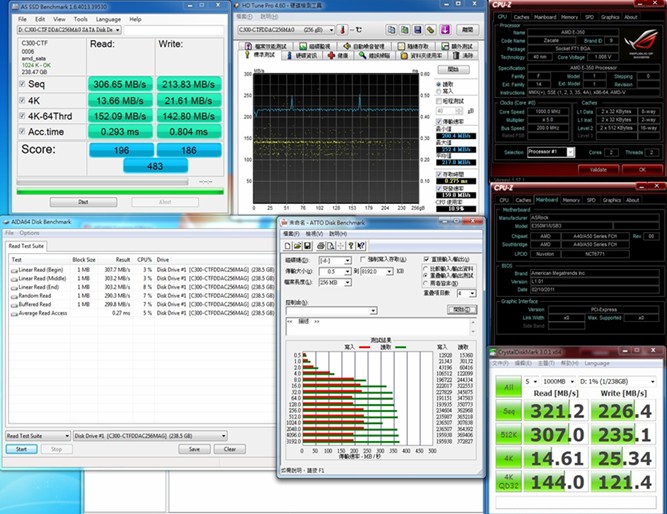The image size is (667, 514).
Task: Open AIDA64 Read Test Suite dropdown
Action: coord(38,436)
